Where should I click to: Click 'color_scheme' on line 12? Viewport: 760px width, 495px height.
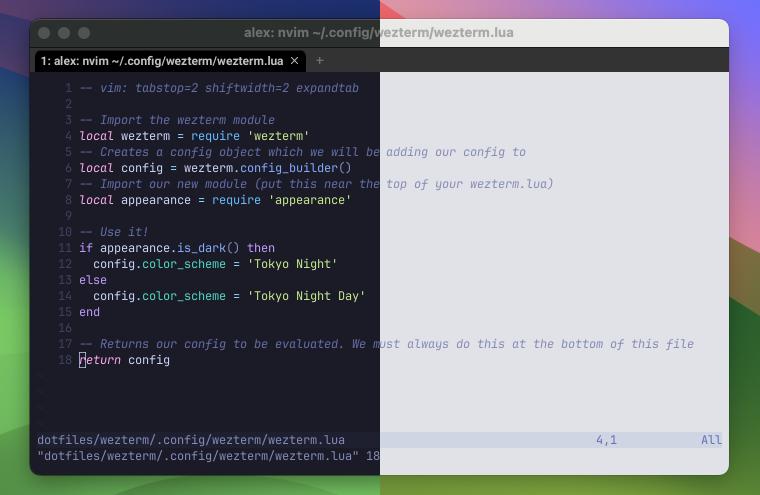point(184,264)
